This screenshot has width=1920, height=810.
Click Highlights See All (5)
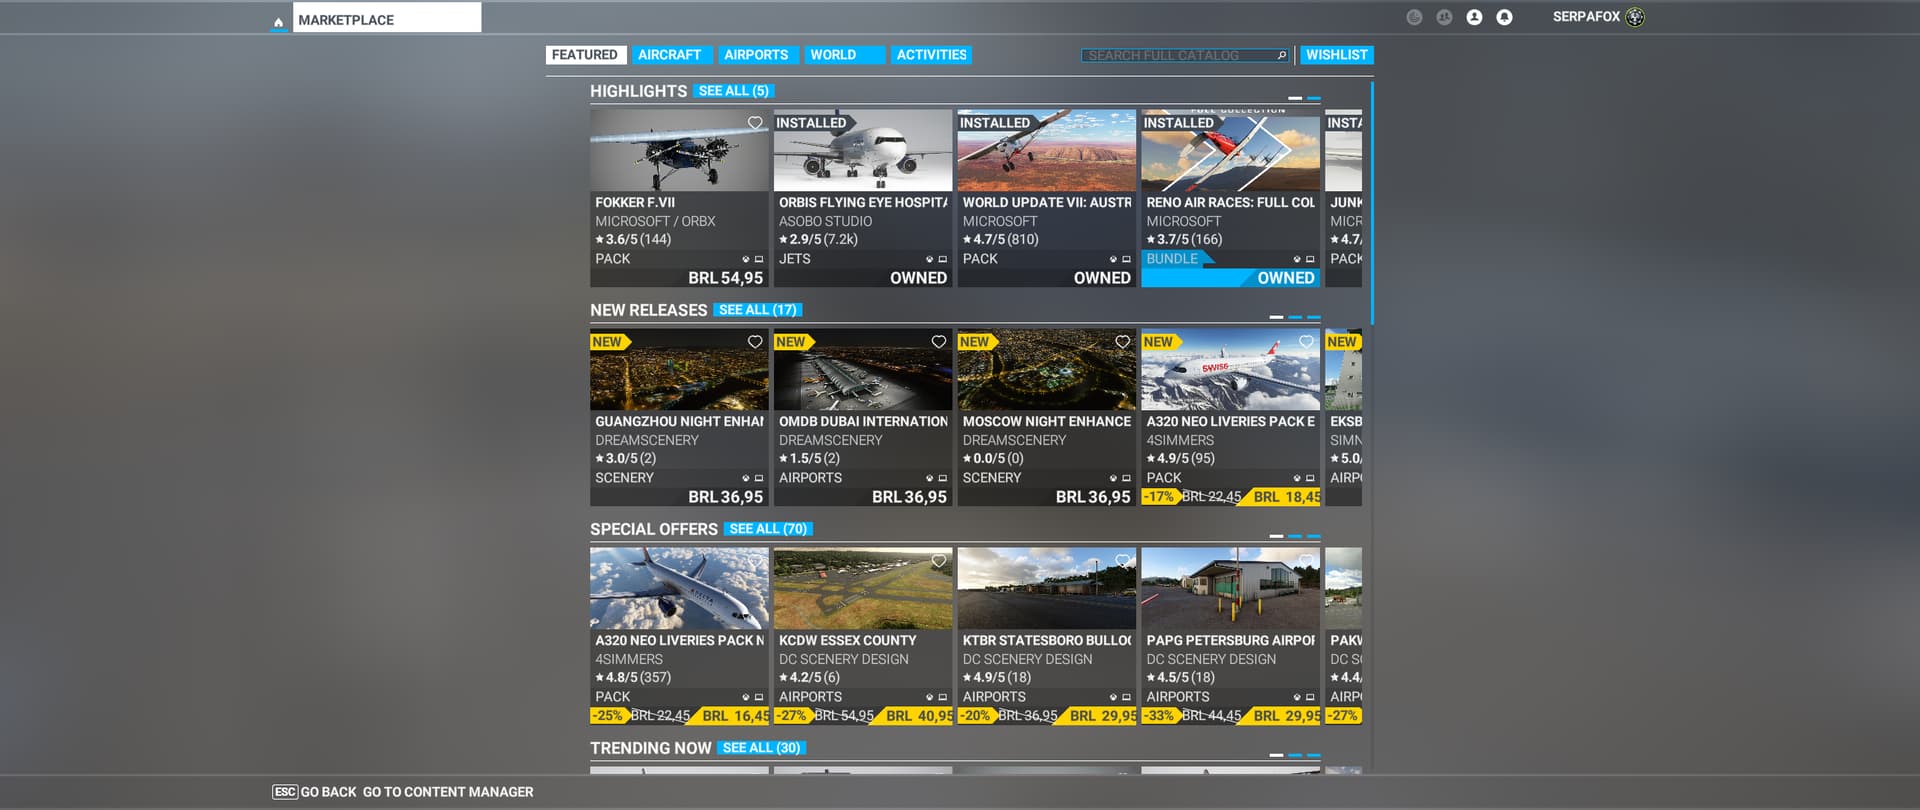click(734, 91)
